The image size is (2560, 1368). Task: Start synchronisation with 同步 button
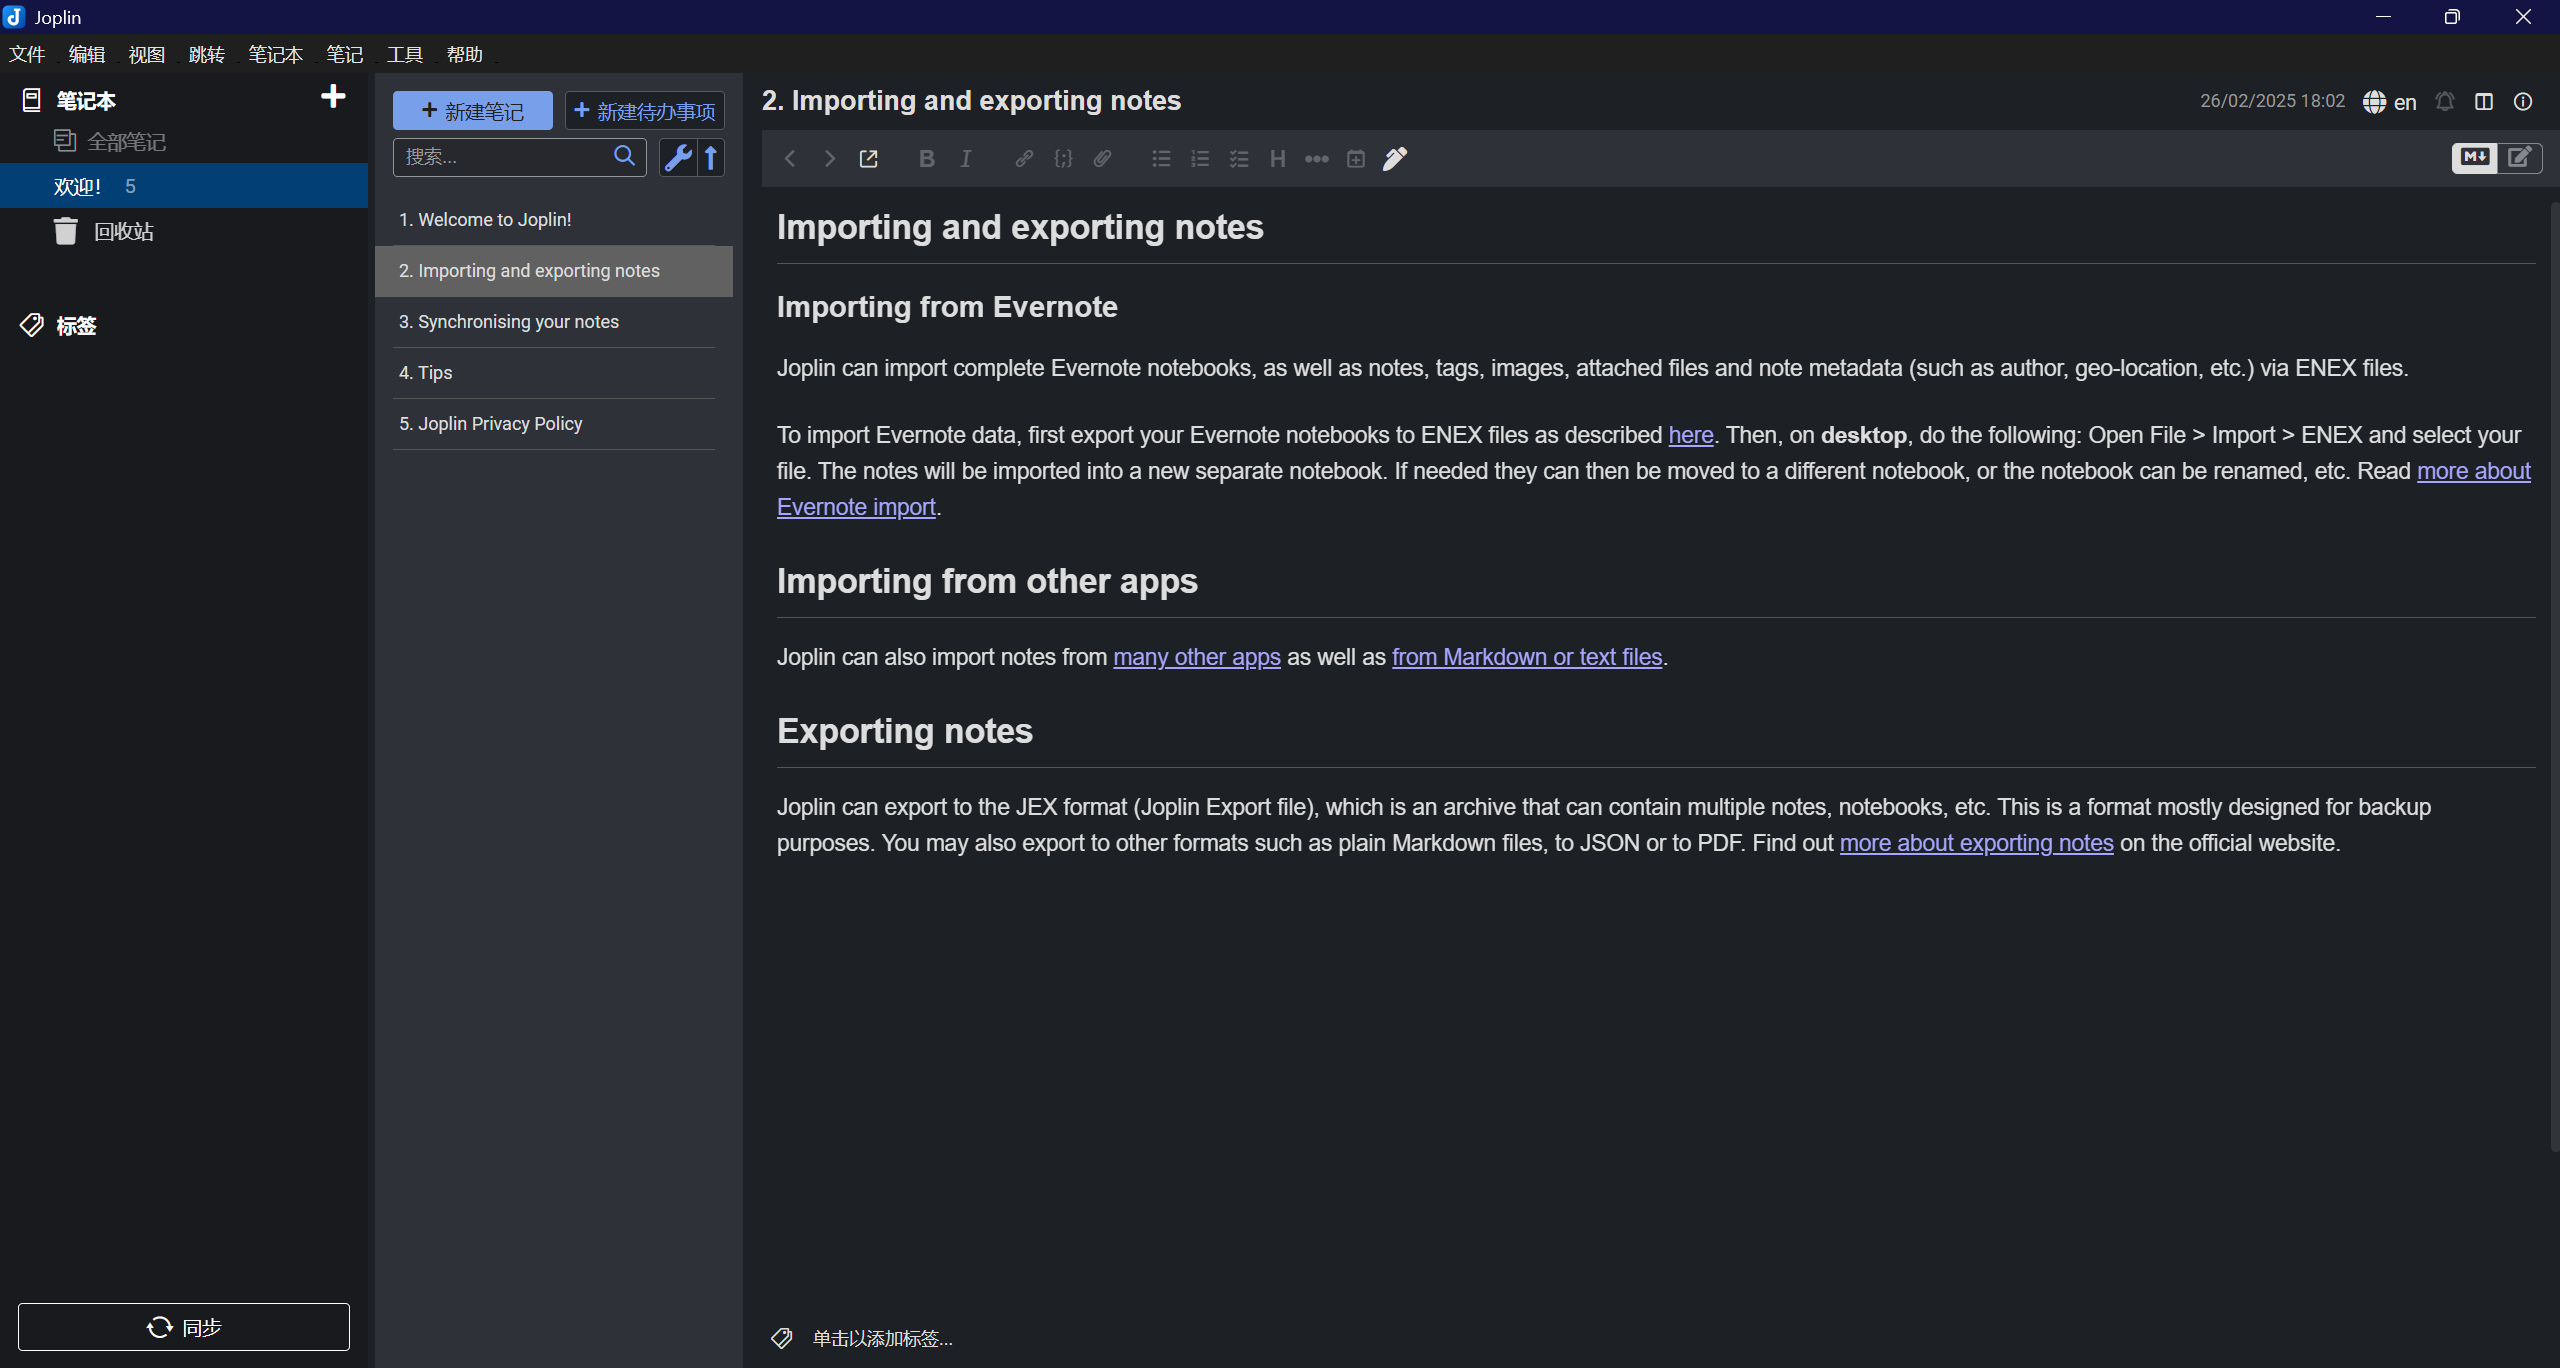pyautogui.click(x=184, y=1326)
